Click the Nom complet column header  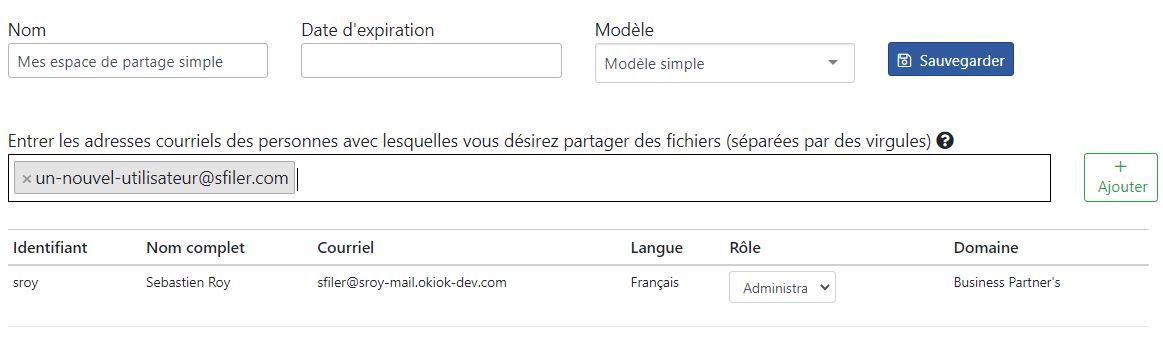(196, 247)
